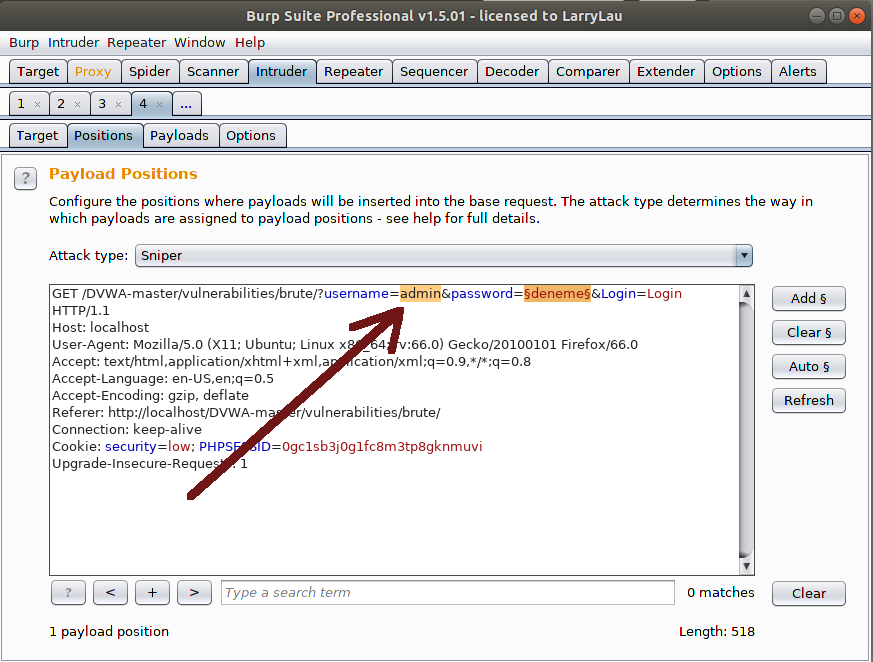The image size is (873, 662).
Task: Select Intruder attack tab 3
Action: [103, 104]
